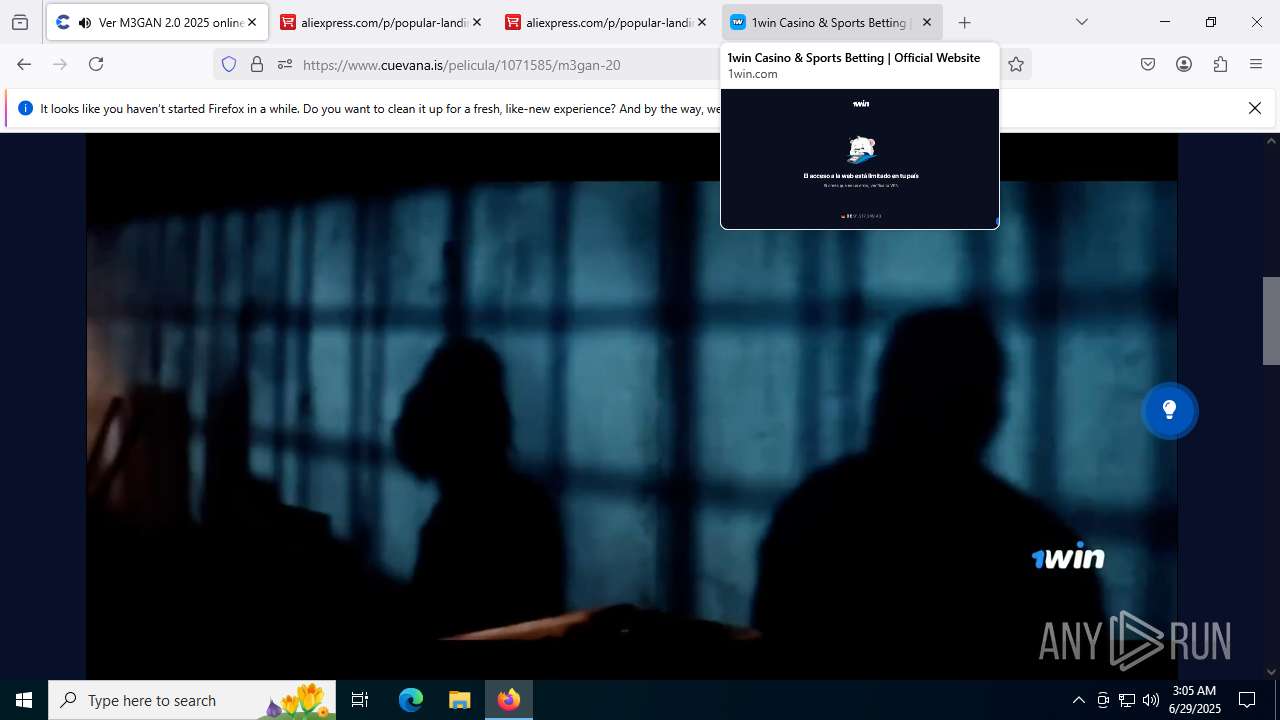Switch to the first AliExpress tab
1280x720 pixels.
tap(381, 22)
